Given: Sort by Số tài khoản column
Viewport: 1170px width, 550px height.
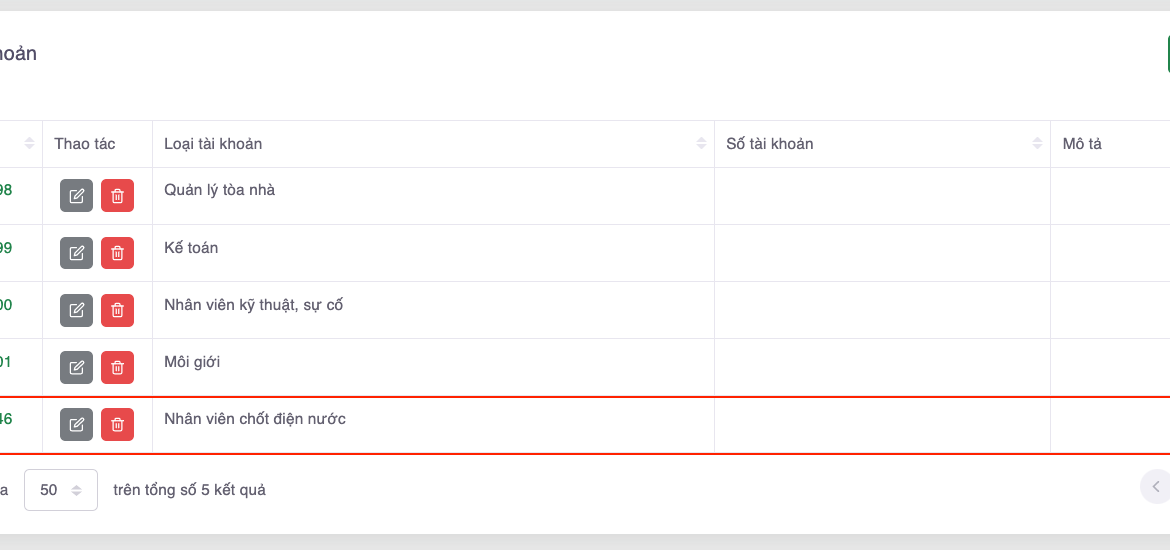Looking at the screenshot, I should [1037, 144].
